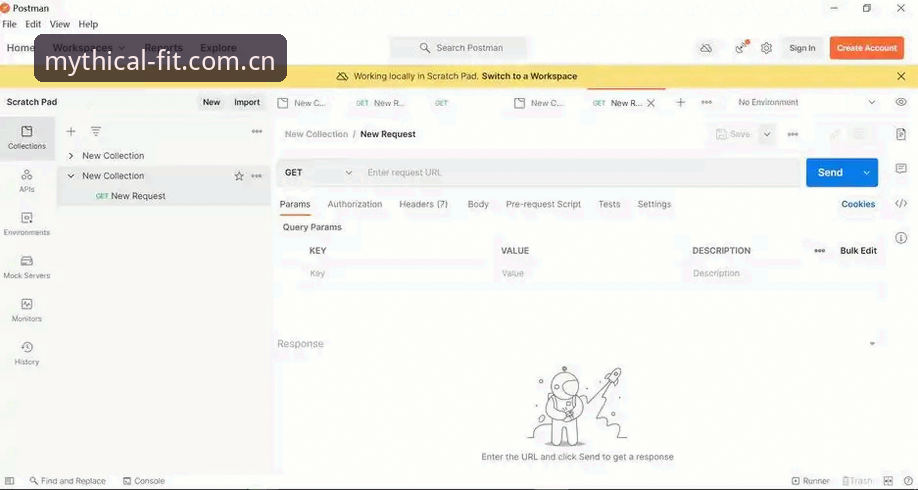Image resolution: width=918 pixels, height=490 pixels.
Task: Open the three-dot tab options menu
Action: (x=707, y=102)
